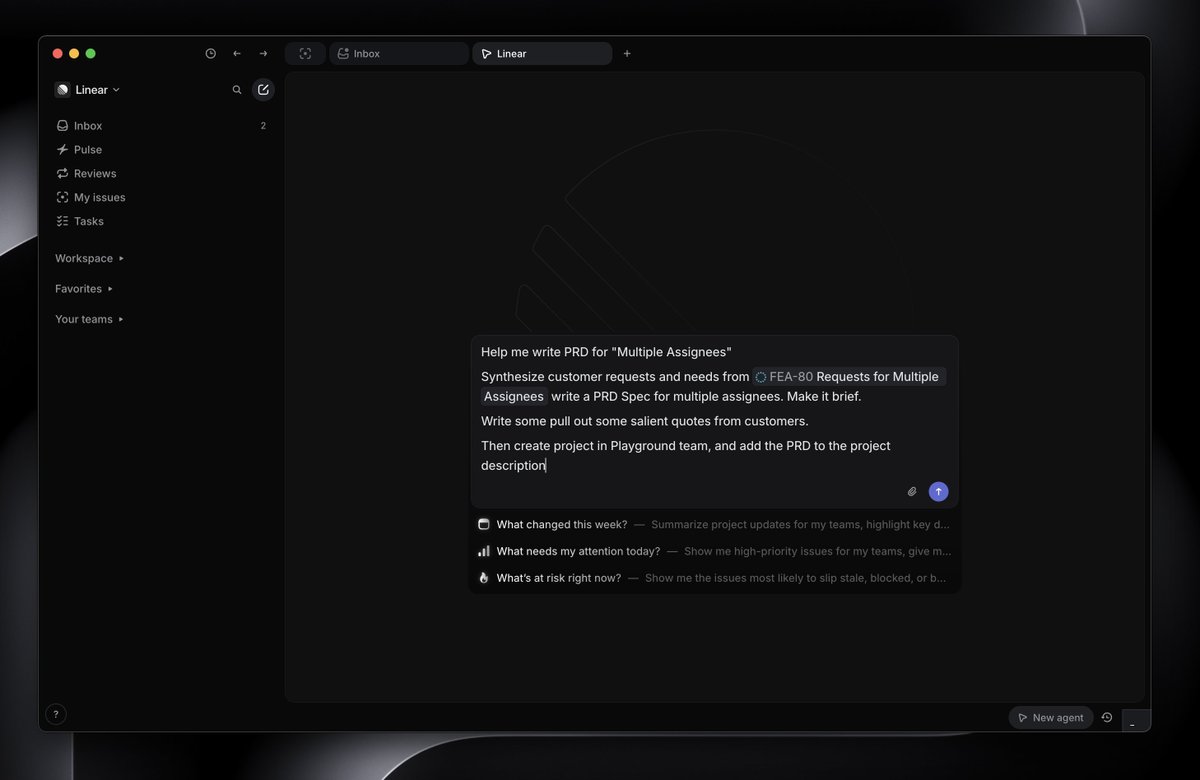The height and width of the screenshot is (780, 1200).
Task: Click the Tasks checklist icon
Action: (63, 222)
